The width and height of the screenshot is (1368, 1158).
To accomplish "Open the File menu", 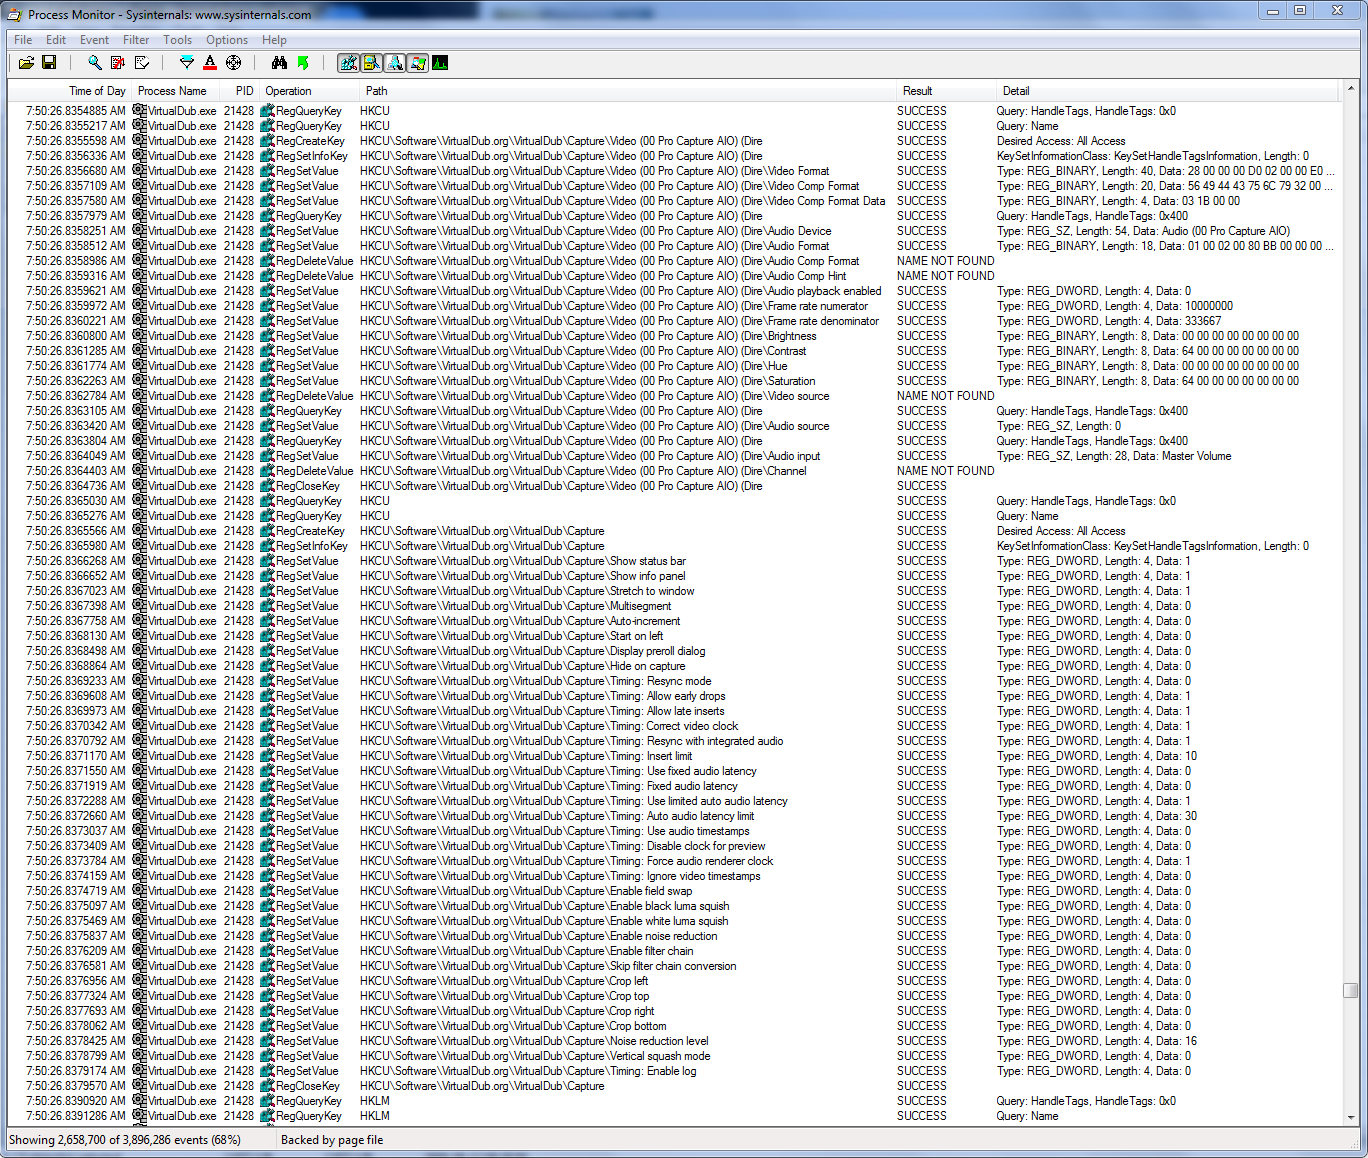I will coord(23,40).
